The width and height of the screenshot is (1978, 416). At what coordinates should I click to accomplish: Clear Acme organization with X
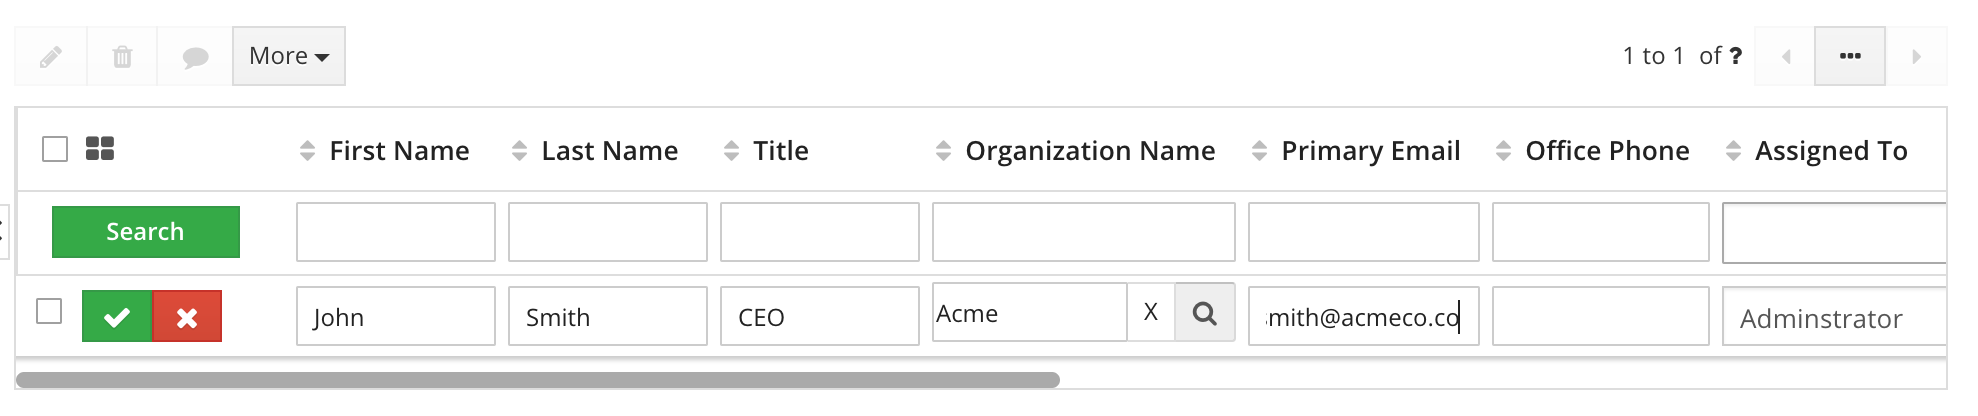coord(1151,313)
